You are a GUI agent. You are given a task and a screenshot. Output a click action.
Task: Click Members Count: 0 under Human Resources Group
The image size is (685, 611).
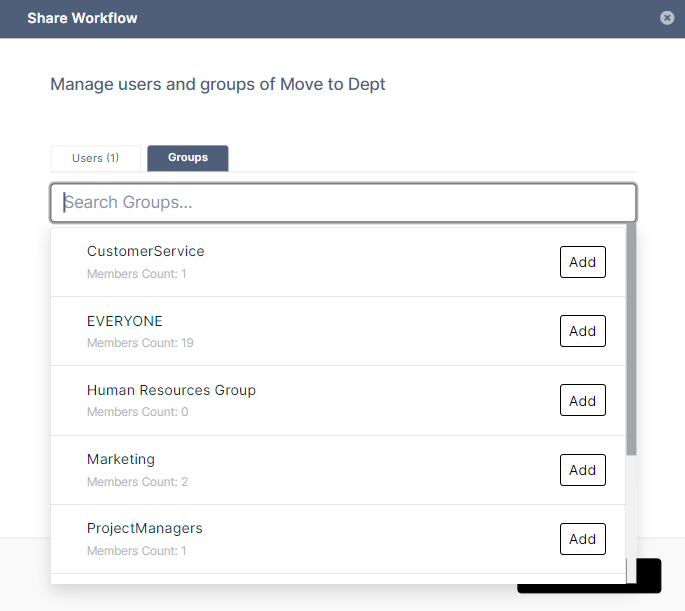[x=137, y=412]
